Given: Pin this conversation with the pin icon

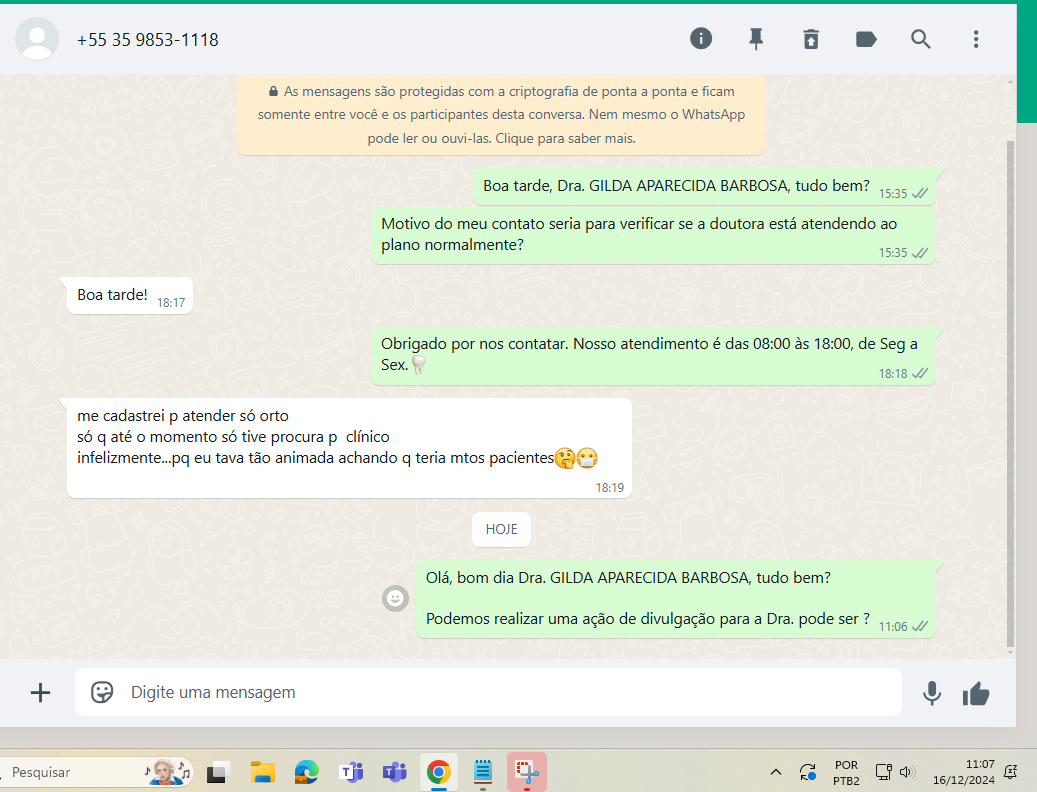Looking at the screenshot, I should 756,39.
